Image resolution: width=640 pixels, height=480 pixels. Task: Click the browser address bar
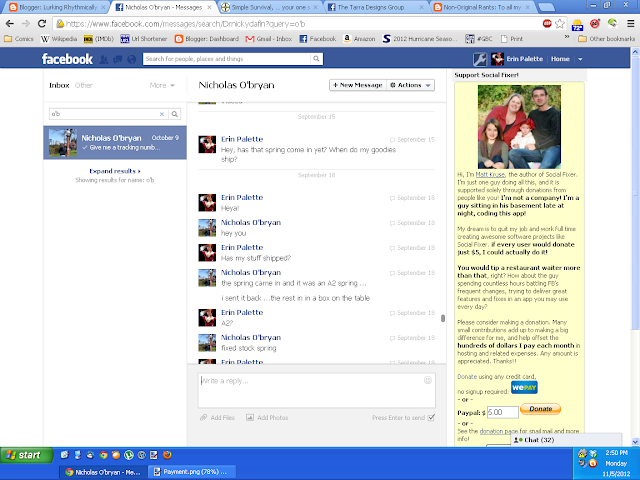click(x=302, y=24)
